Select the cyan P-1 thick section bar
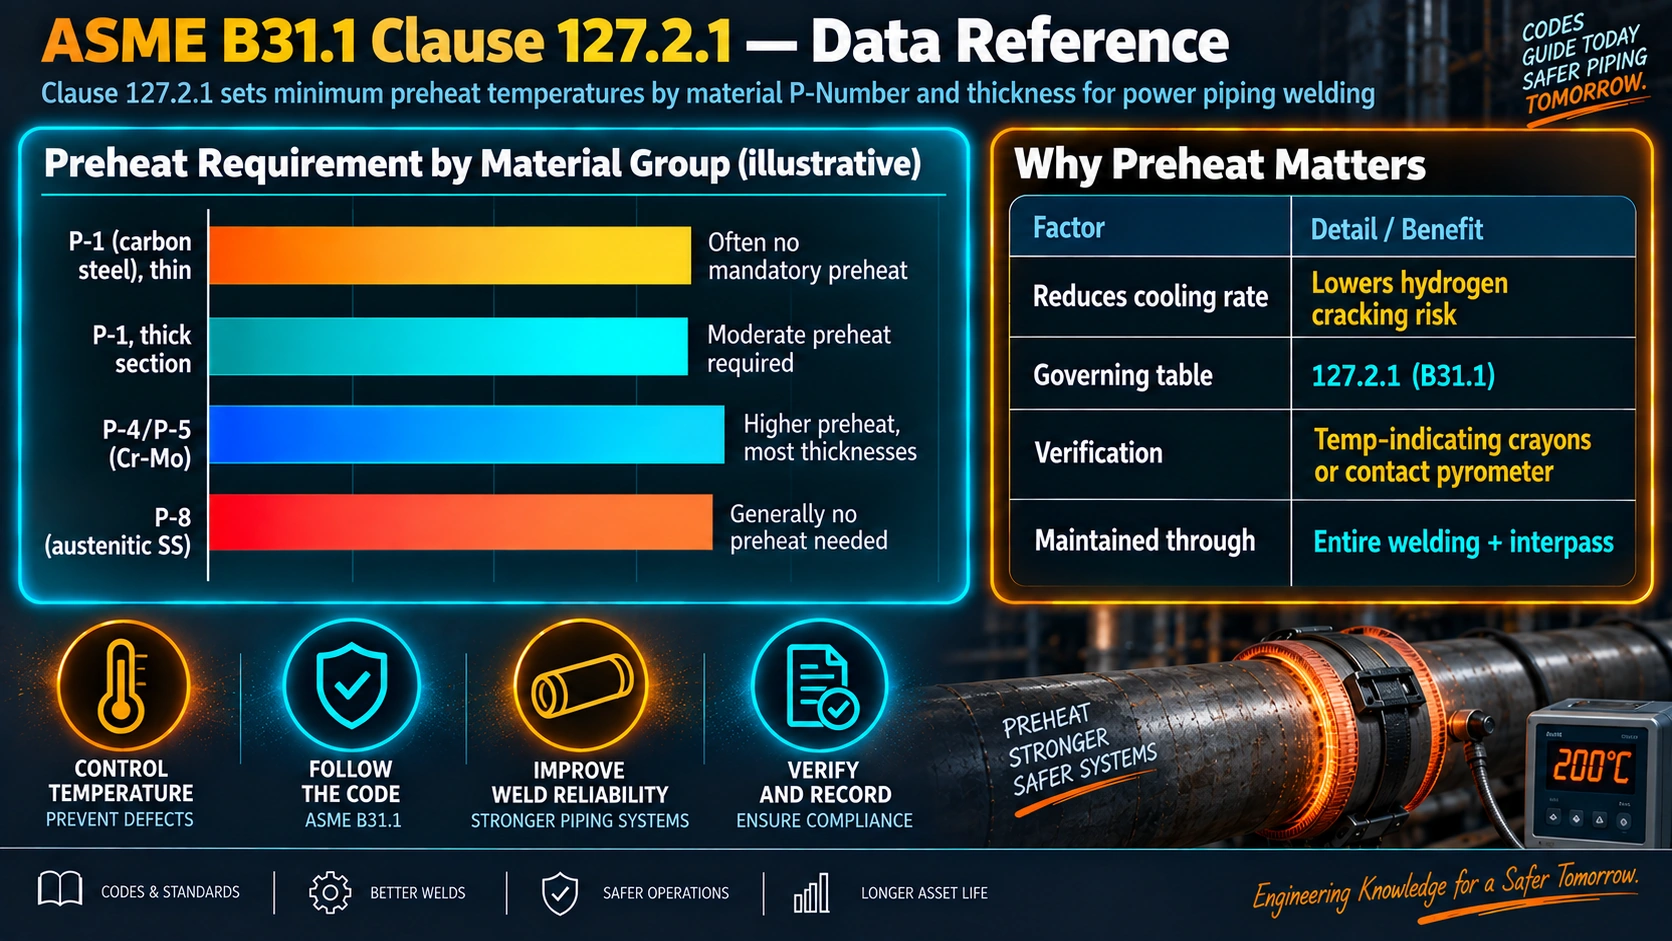1672x941 pixels. (449, 346)
